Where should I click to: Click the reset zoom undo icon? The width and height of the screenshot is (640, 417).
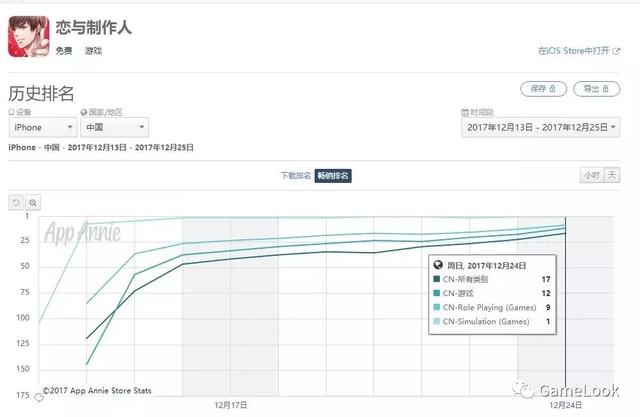point(16,202)
